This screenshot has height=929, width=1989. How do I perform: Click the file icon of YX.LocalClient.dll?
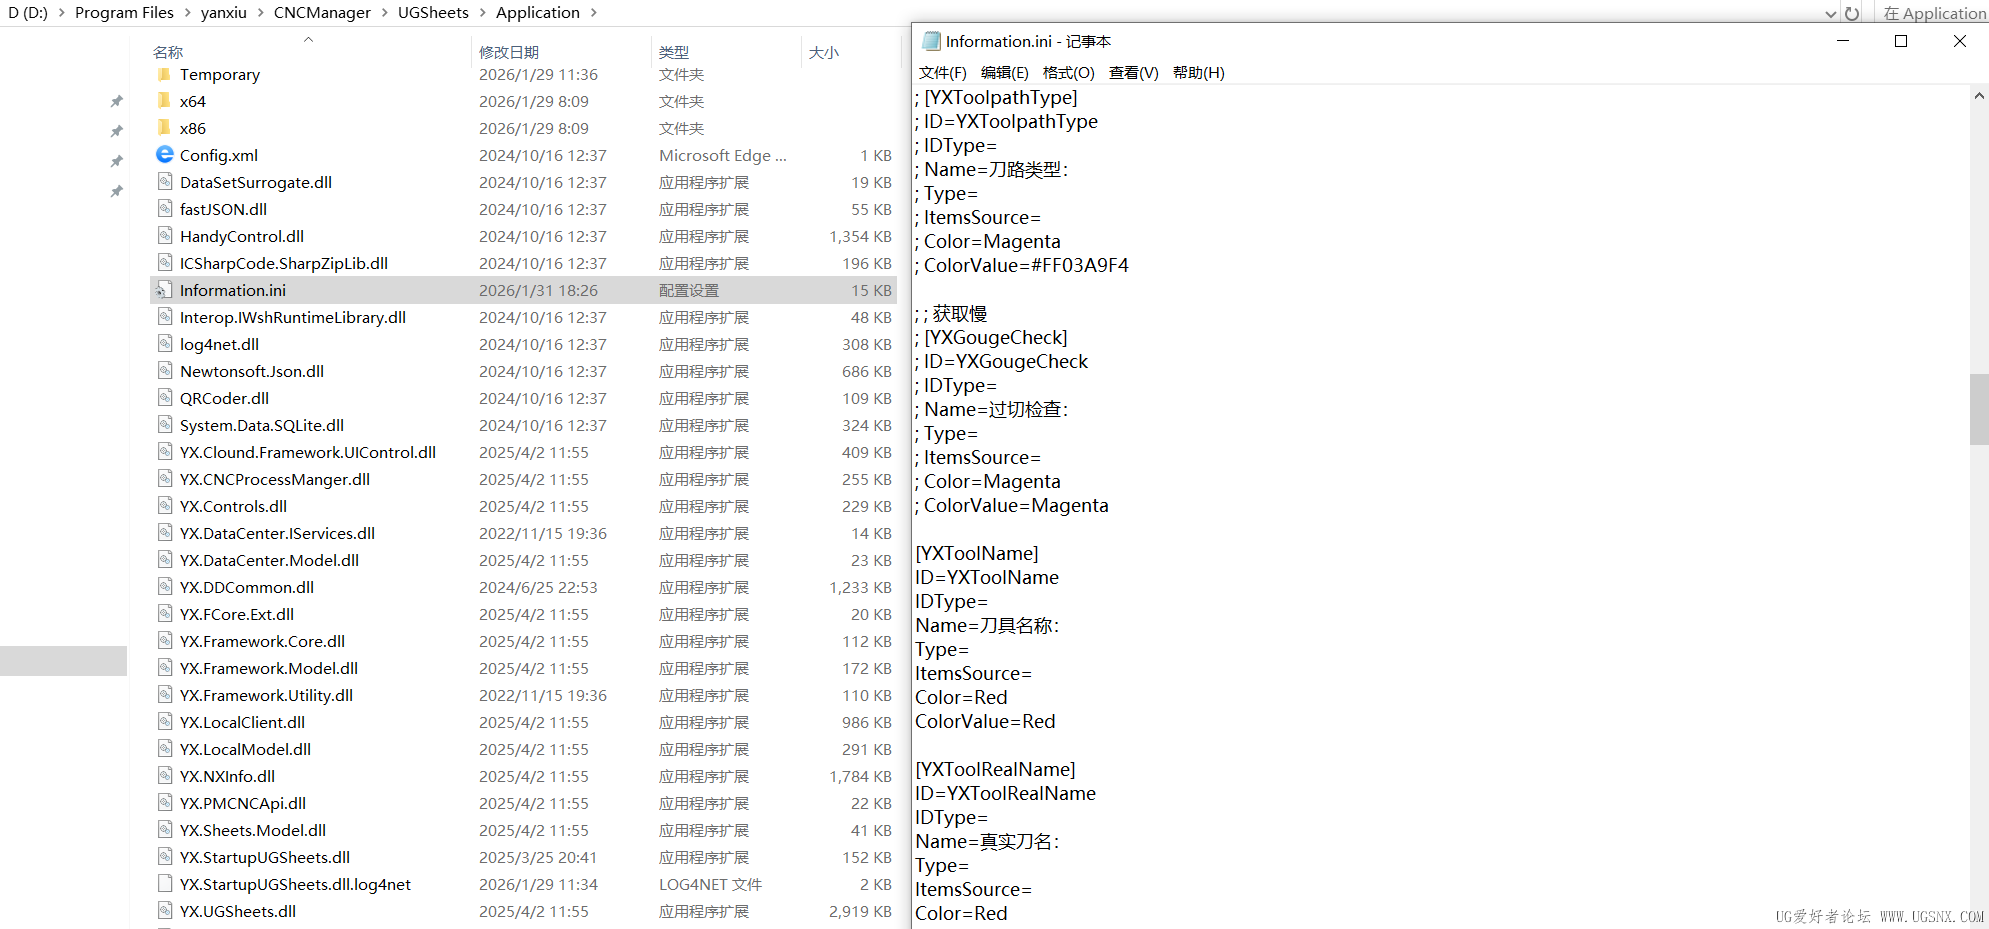(165, 722)
